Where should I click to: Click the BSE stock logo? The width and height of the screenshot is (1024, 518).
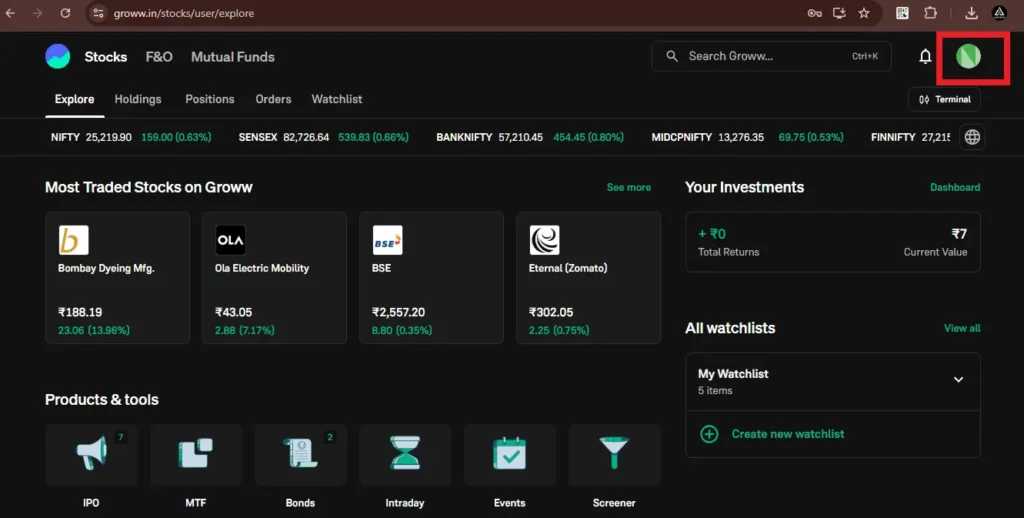pyautogui.click(x=387, y=240)
